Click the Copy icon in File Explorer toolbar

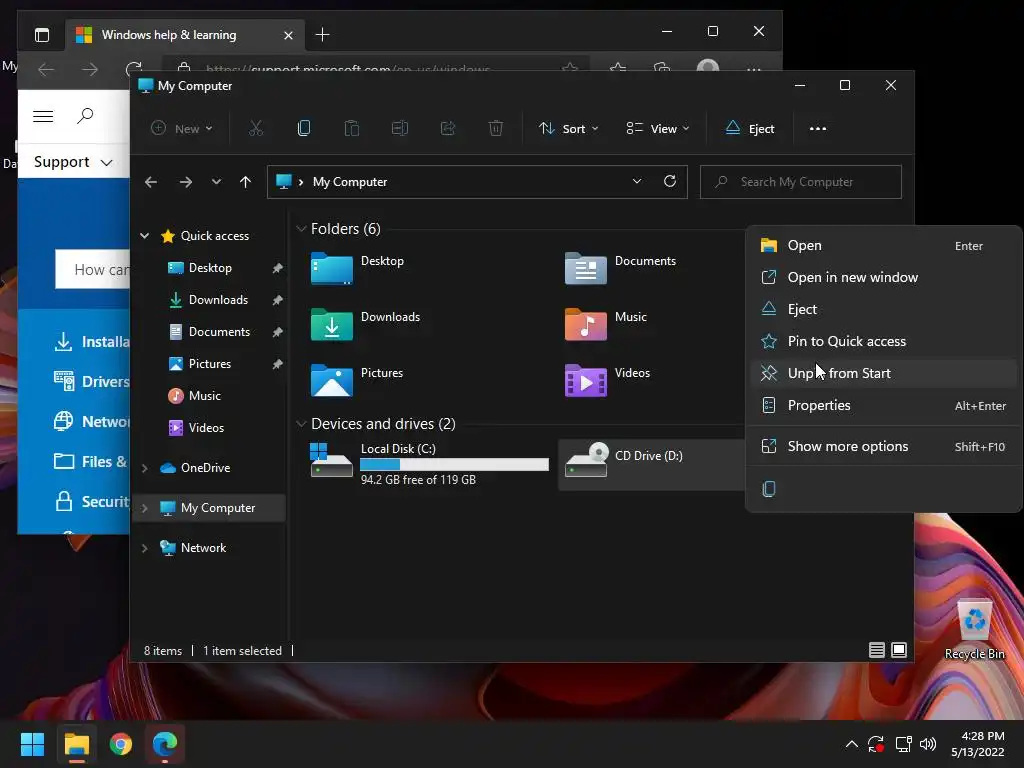pyautogui.click(x=304, y=128)
